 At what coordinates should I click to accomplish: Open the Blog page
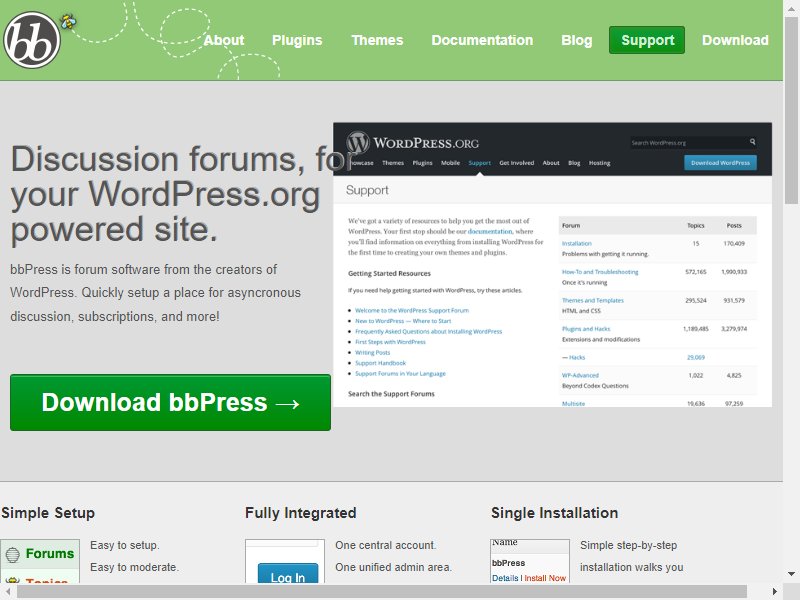577,40
